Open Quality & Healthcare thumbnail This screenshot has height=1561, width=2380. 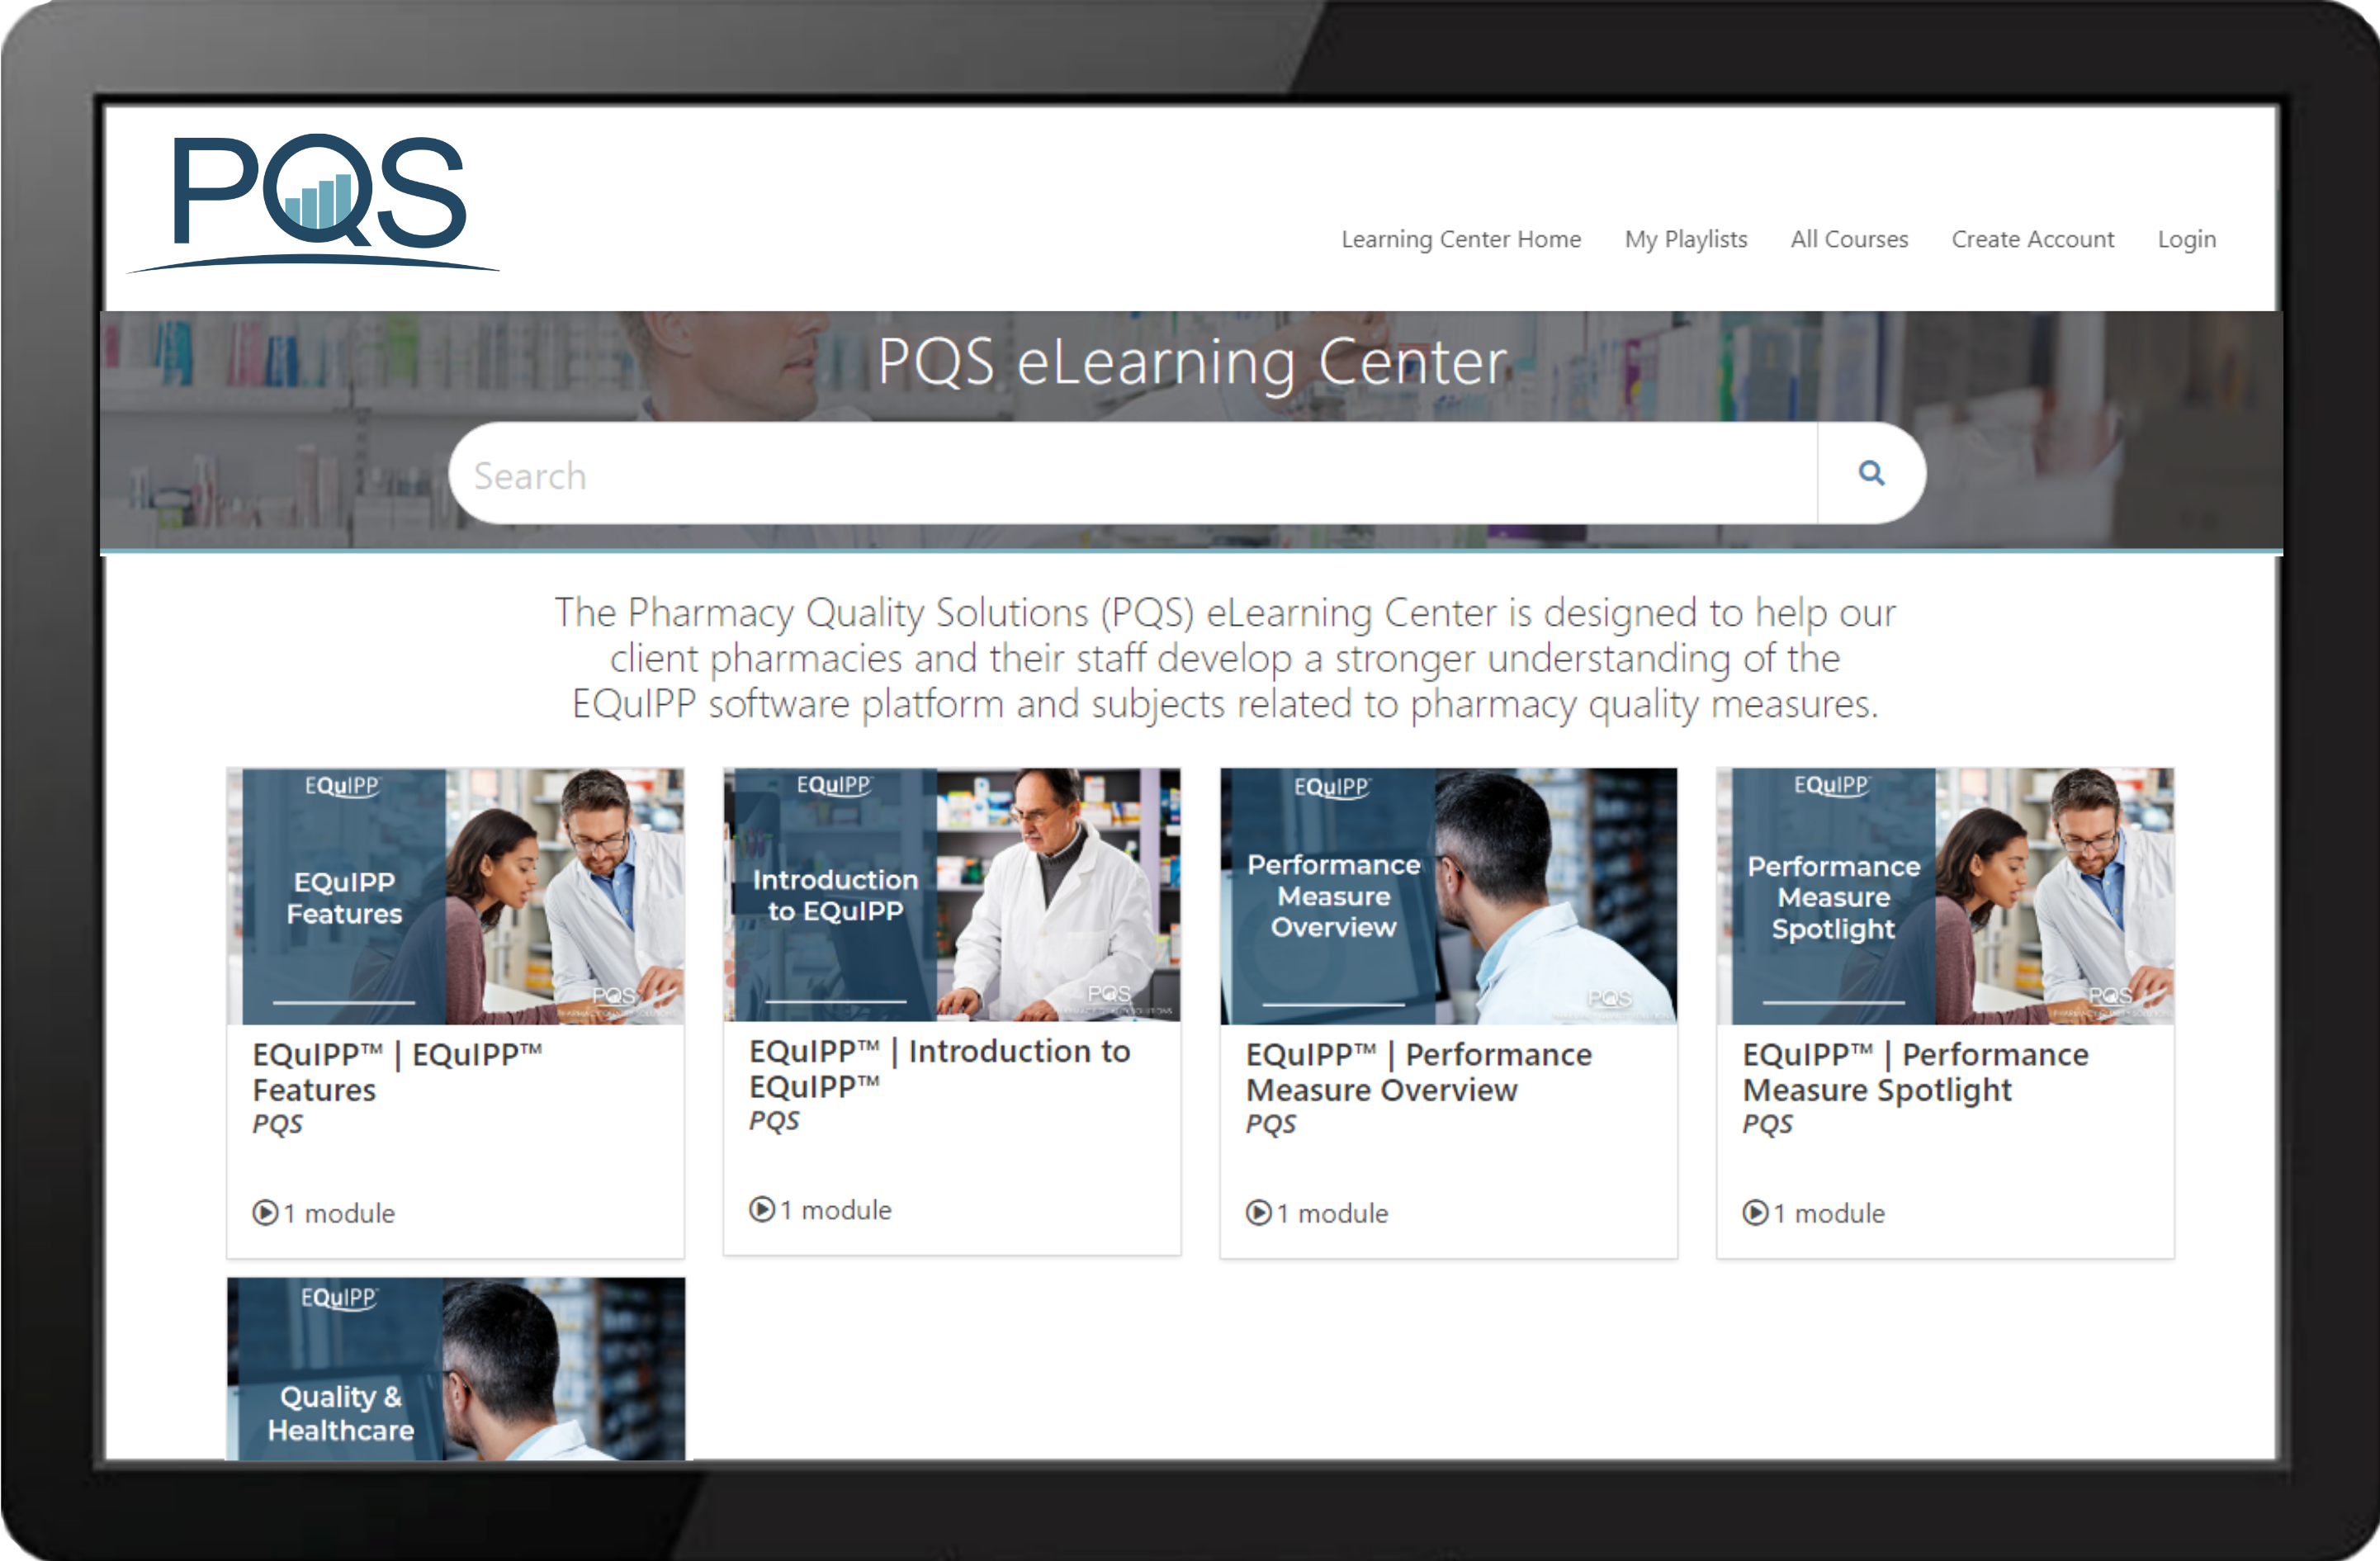pos(456,1369)
